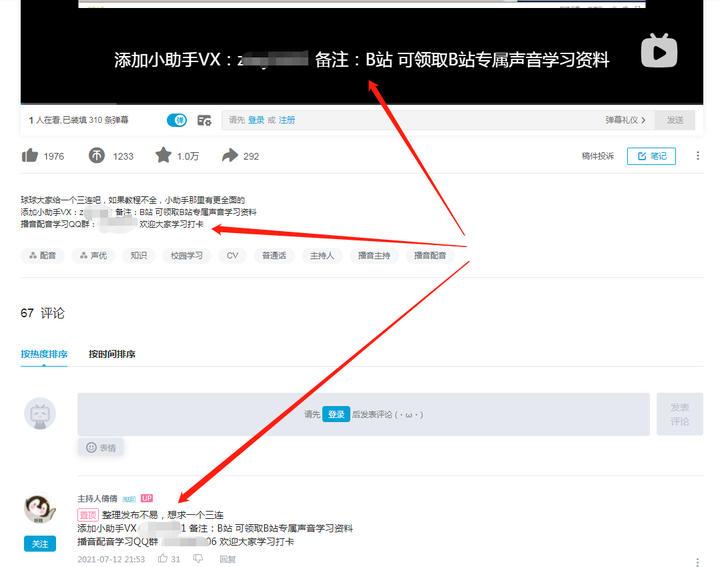Select the 校园学习 tag
The width and height of the screenshot is (720, 567).
(186, 255)
